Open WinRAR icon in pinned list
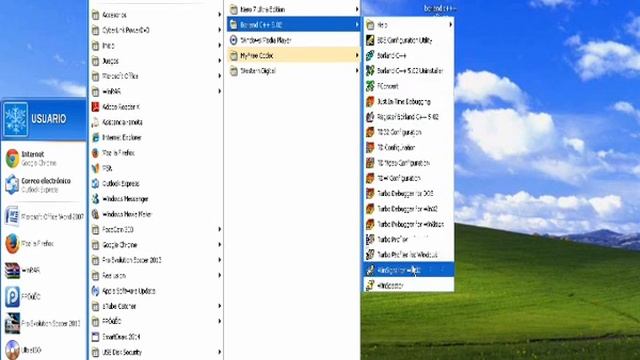The height and width of the screenshot is (360, 640). 12,271
